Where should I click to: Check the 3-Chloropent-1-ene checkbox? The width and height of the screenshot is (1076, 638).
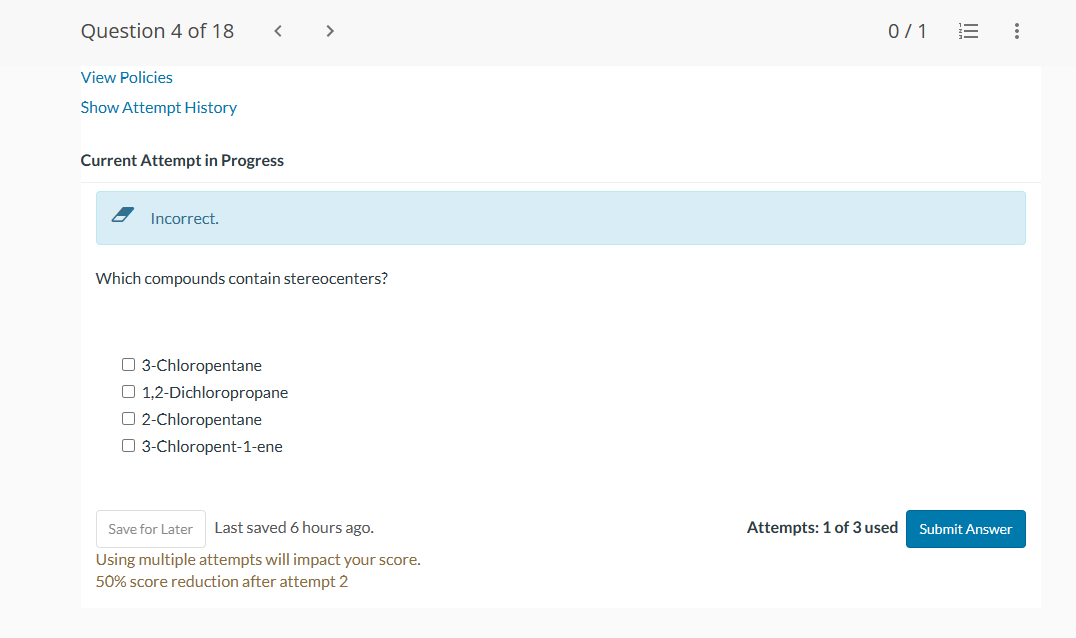click(128, 446)
